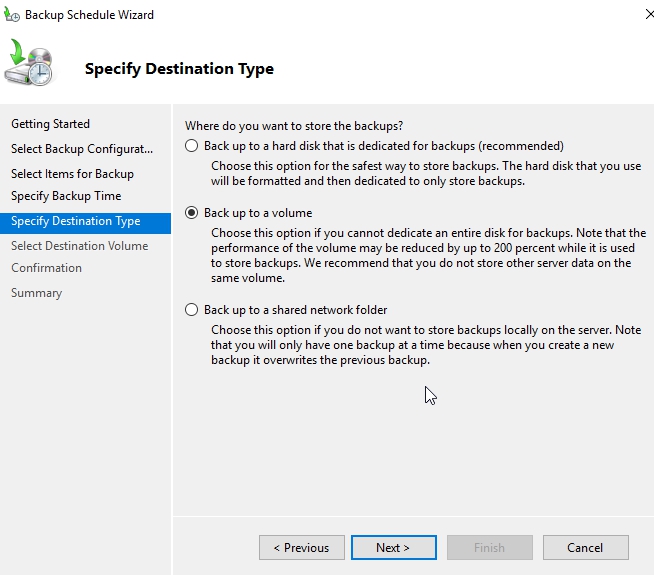The width and height of the screenshot is (654, 575).
Task: Click the Confirmation step in the sidebar
Action: (x=46, y=268)
